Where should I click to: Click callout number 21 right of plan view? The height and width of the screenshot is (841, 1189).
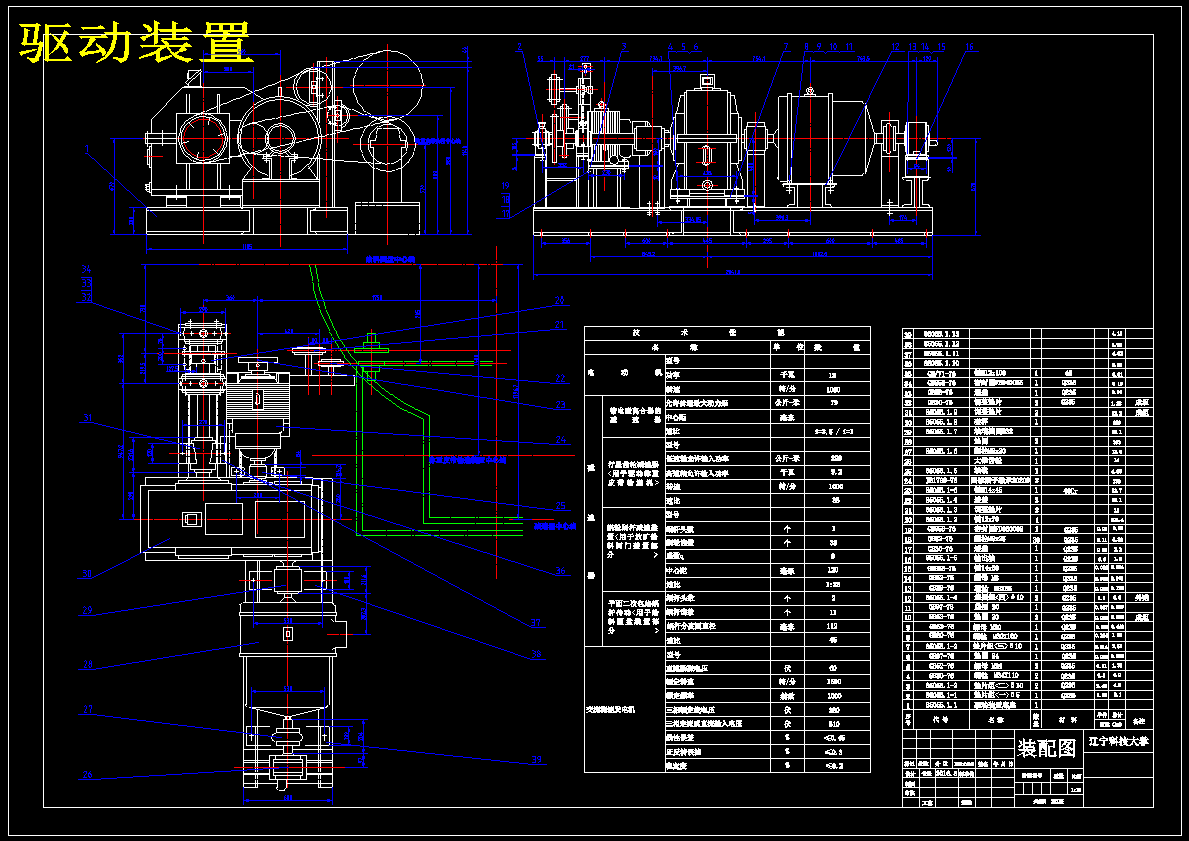tap(560, 325)
